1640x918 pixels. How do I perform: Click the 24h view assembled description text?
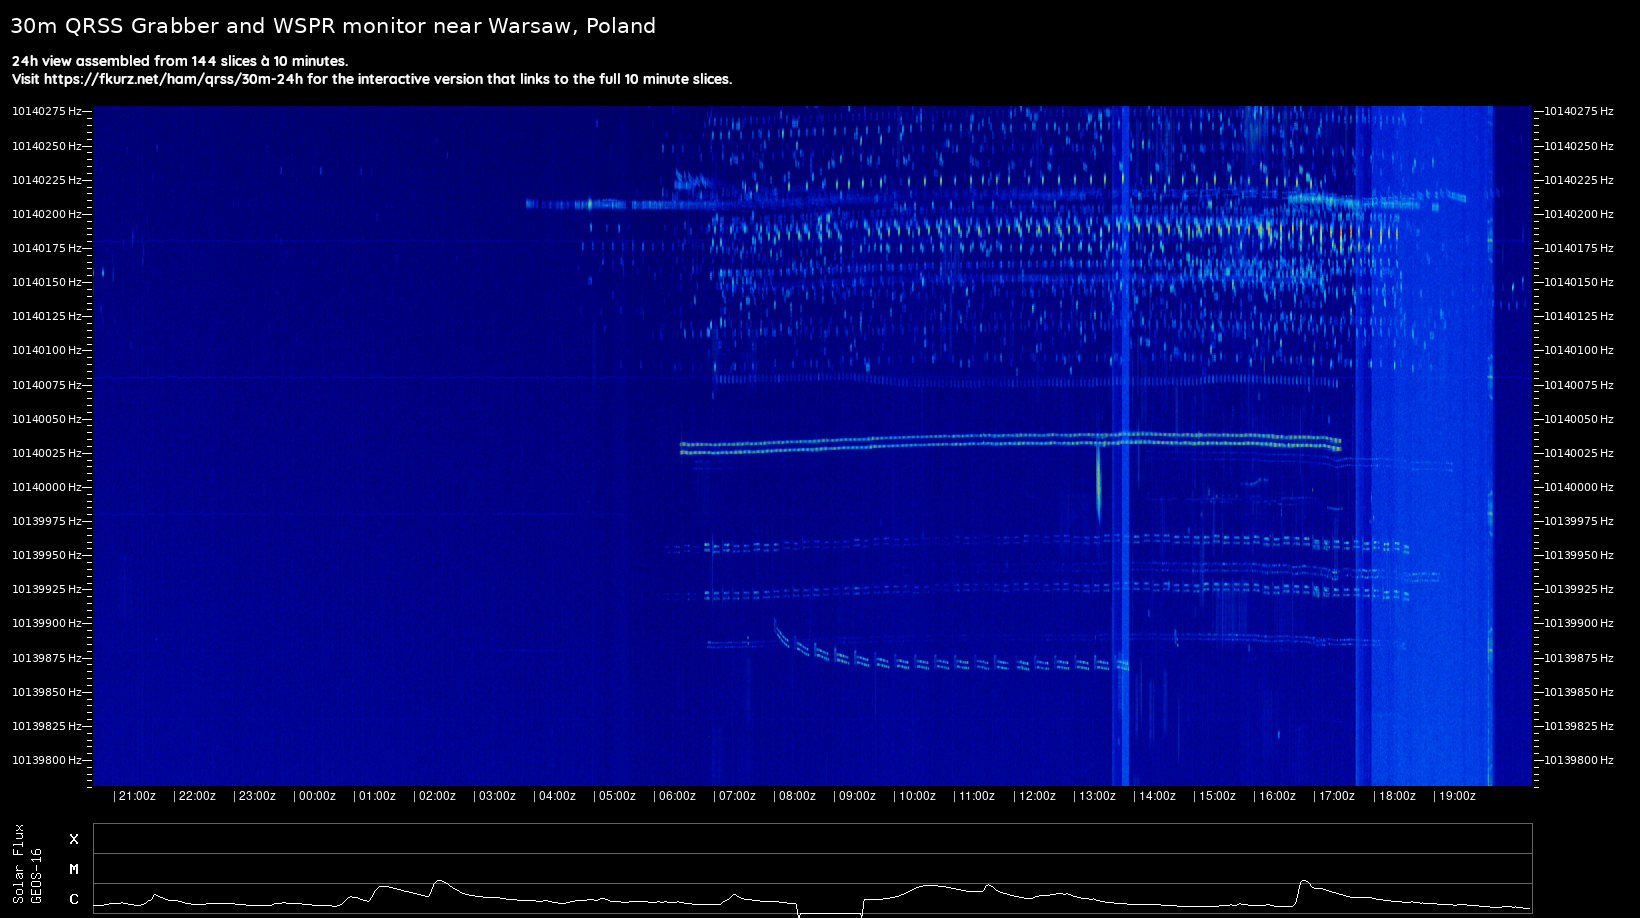[180, 61]
